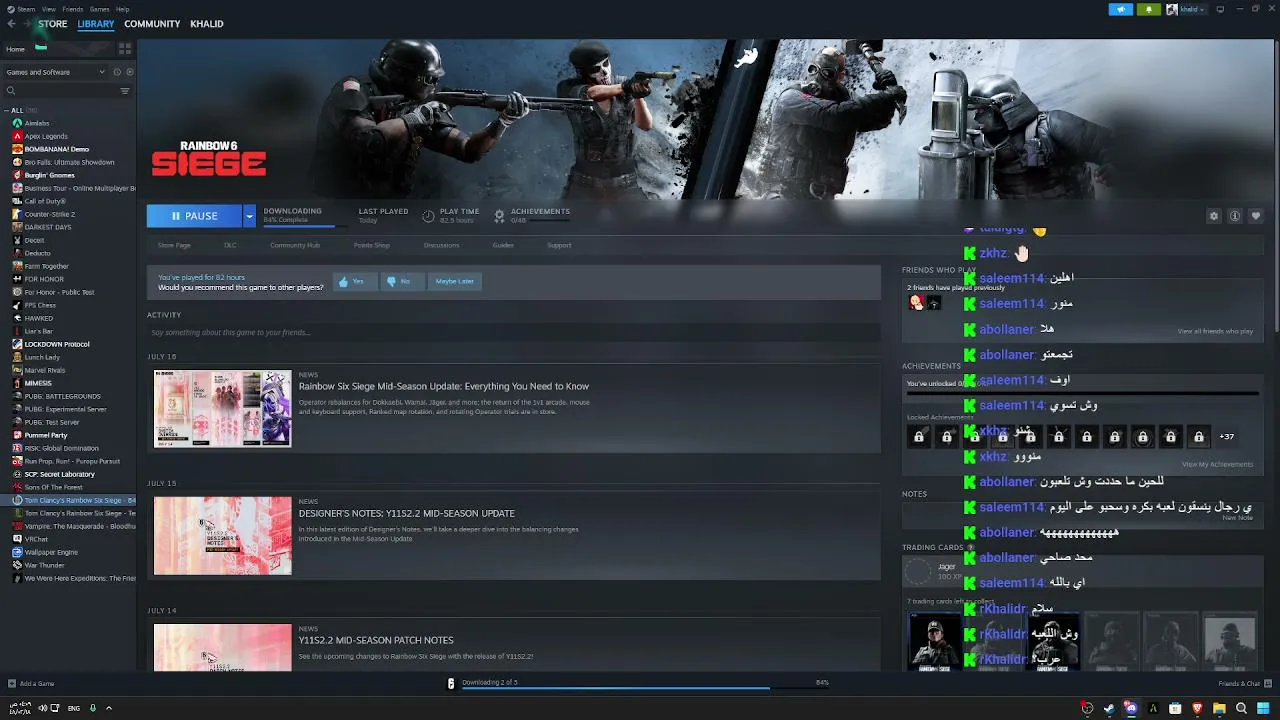Open the Help menu

tap(122, 9)
